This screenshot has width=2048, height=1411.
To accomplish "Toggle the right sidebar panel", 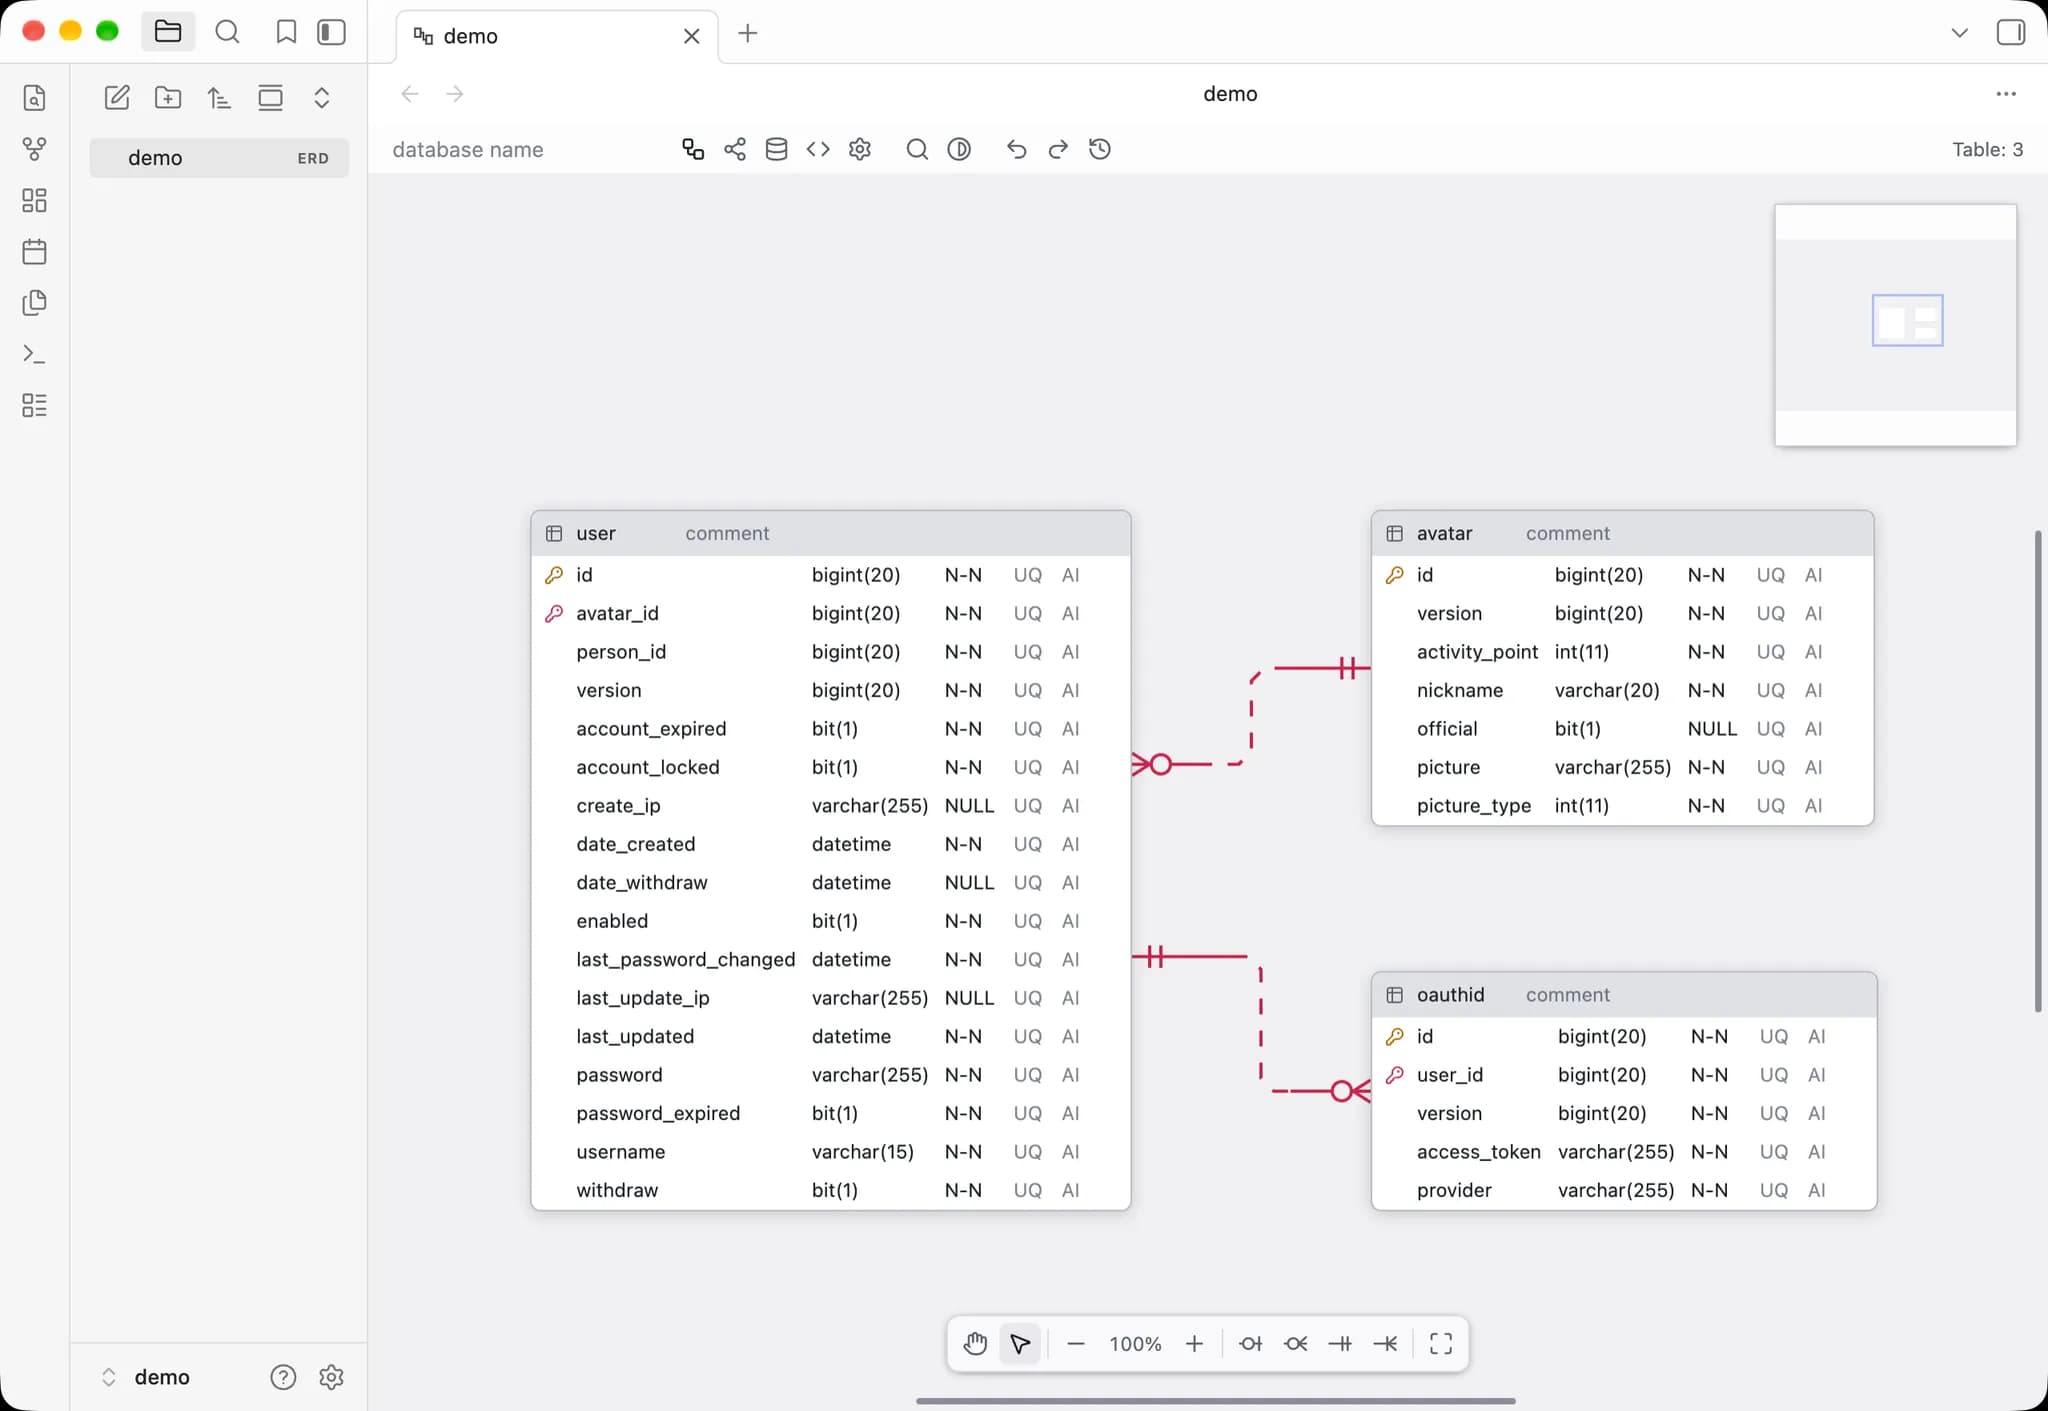I will tap(2010, 32).
